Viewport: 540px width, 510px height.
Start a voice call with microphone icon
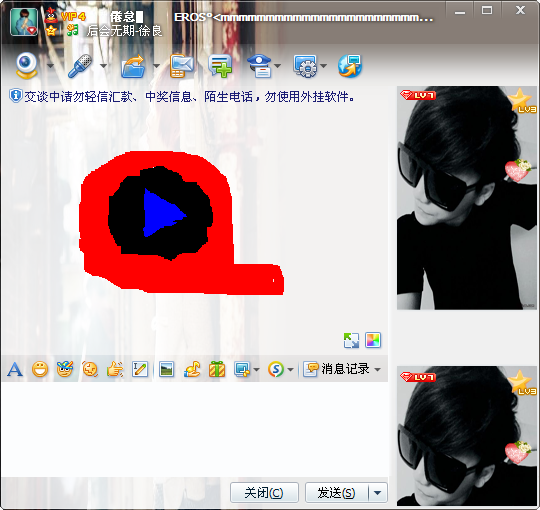[80, 65]
